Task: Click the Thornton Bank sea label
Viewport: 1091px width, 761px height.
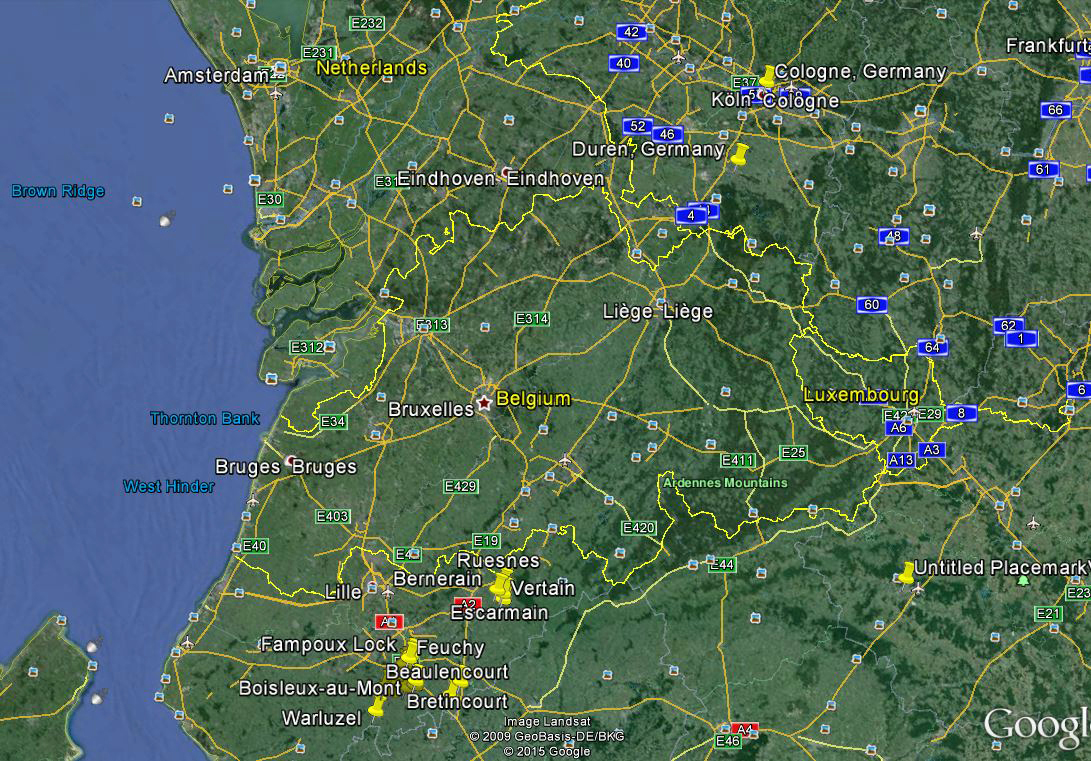Action: tap(205, 418)
